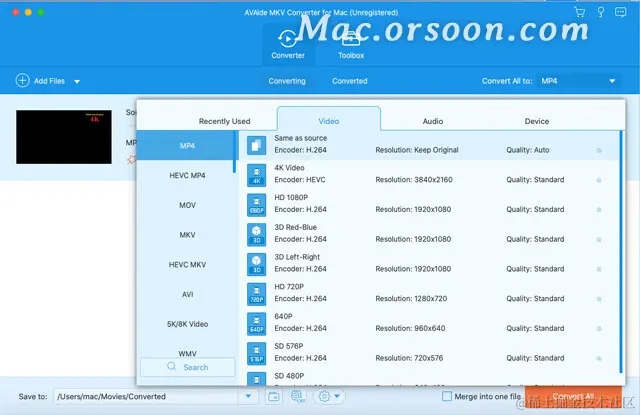Click the preset list scrollbar

click(621, 251)
